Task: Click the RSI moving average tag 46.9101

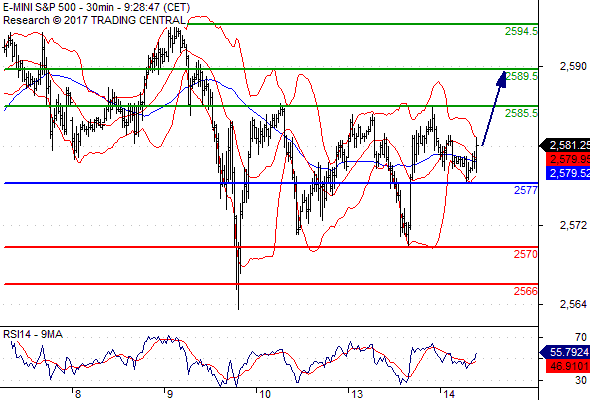Action: 568,366
